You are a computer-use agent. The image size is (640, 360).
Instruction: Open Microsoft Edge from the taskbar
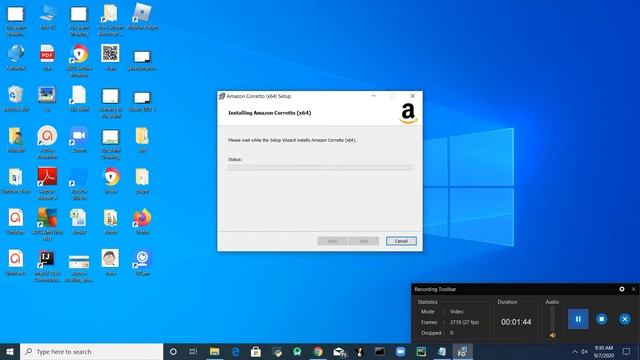coord(236,351)
